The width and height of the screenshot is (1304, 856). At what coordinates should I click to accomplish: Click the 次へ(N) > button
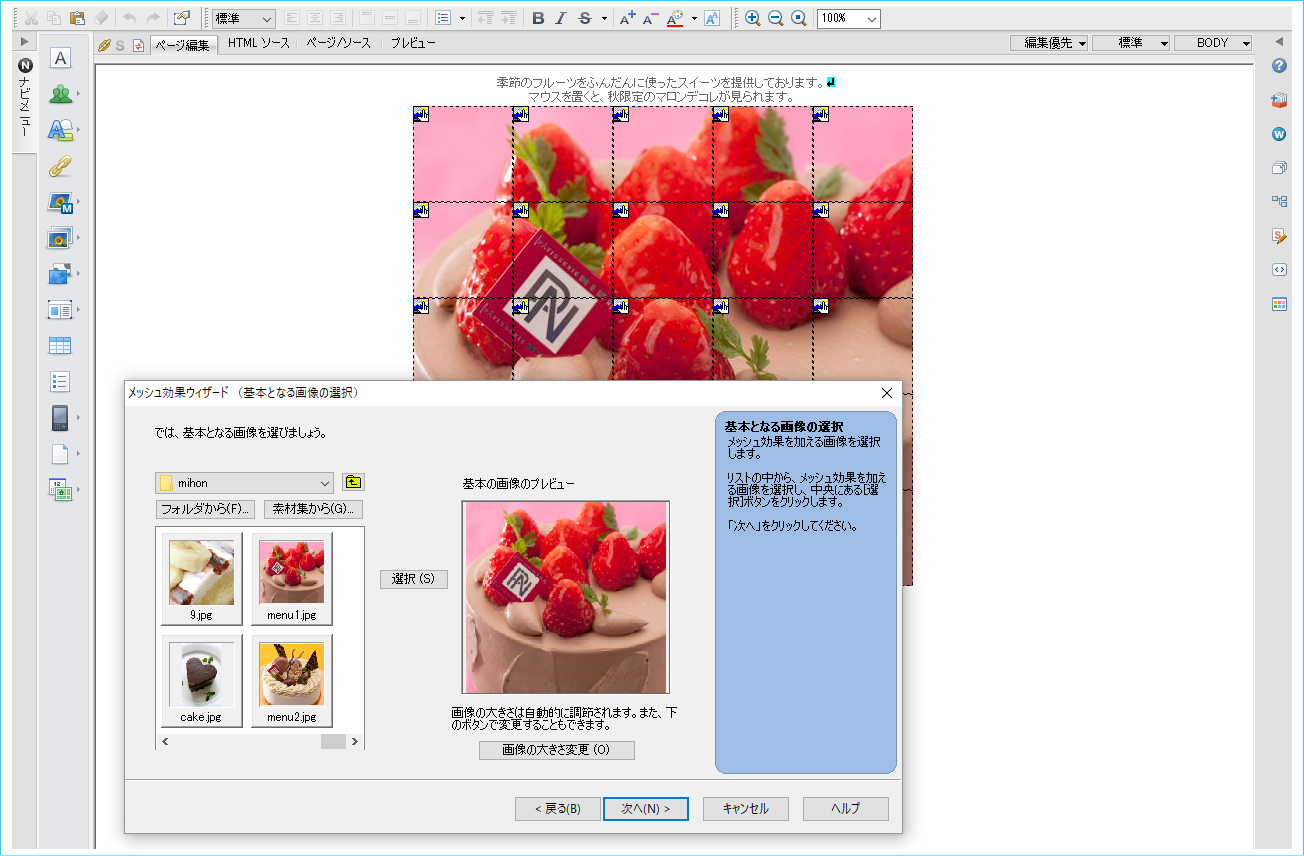tap(645, 808)
